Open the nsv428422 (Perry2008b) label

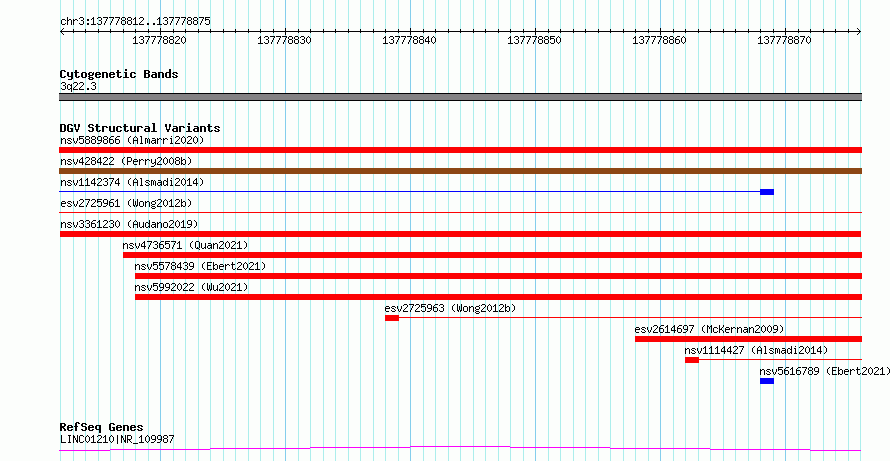click(x=126, y=161)
